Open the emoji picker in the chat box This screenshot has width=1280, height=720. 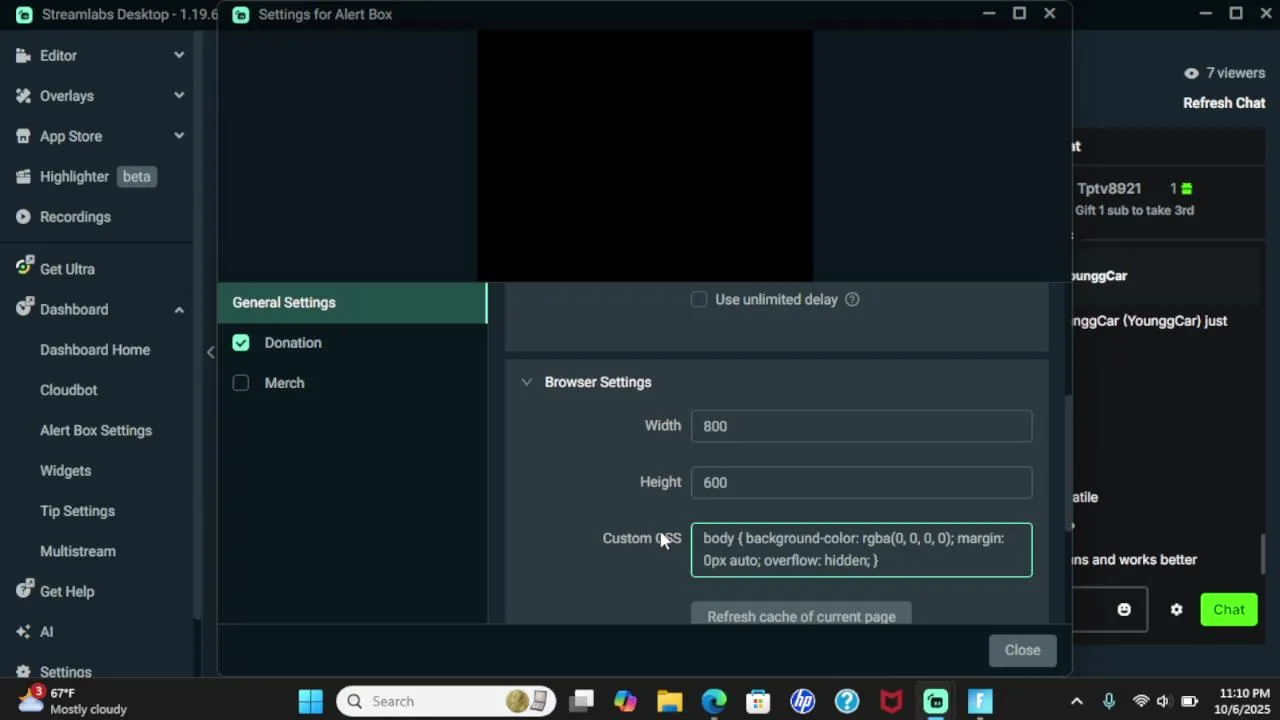click(1124, 610)
